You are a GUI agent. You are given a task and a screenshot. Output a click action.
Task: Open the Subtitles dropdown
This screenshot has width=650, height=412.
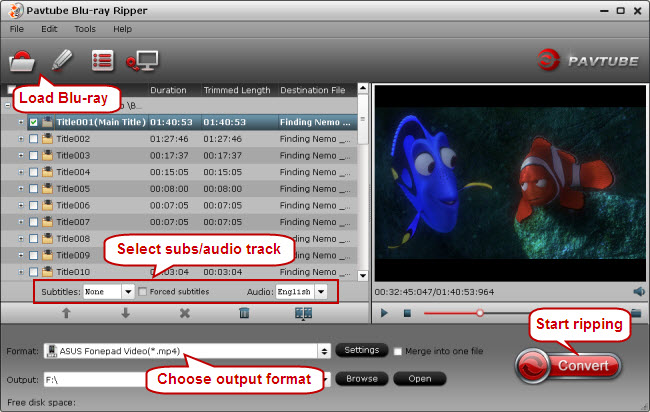pyautogui.click(x=128, y=292)
